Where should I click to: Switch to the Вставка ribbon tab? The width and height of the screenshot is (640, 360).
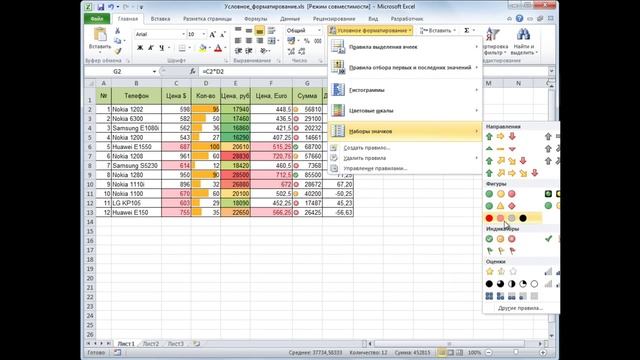click(160, 19)
